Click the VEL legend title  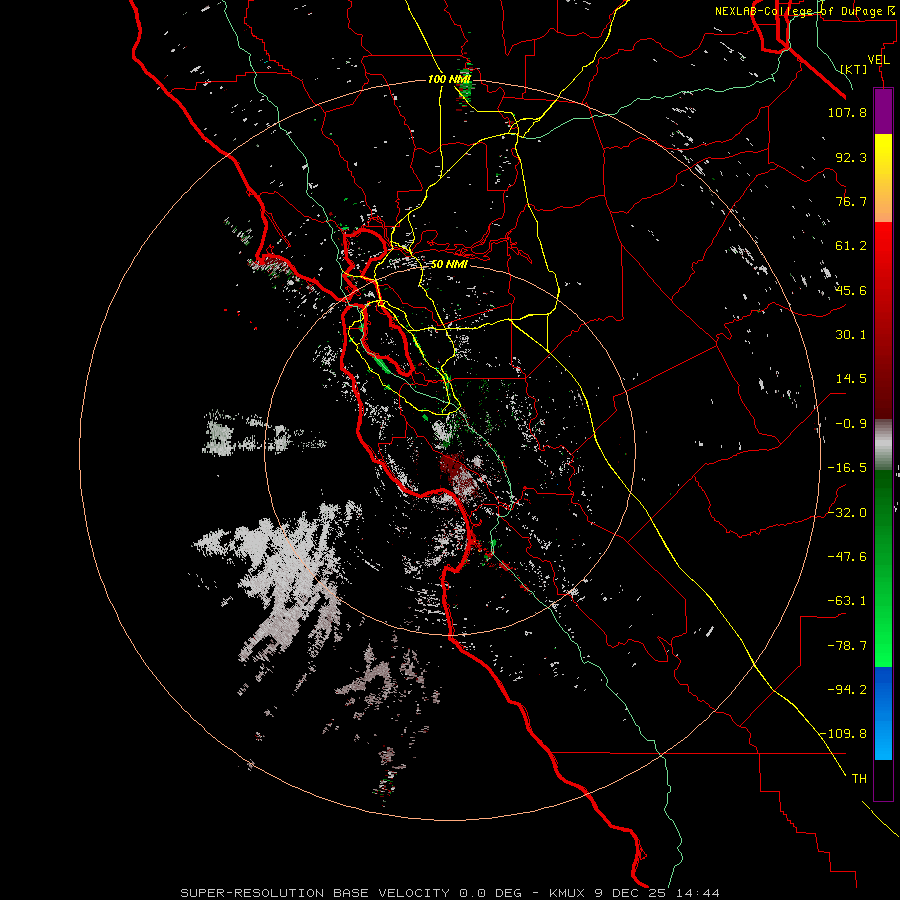878,60
